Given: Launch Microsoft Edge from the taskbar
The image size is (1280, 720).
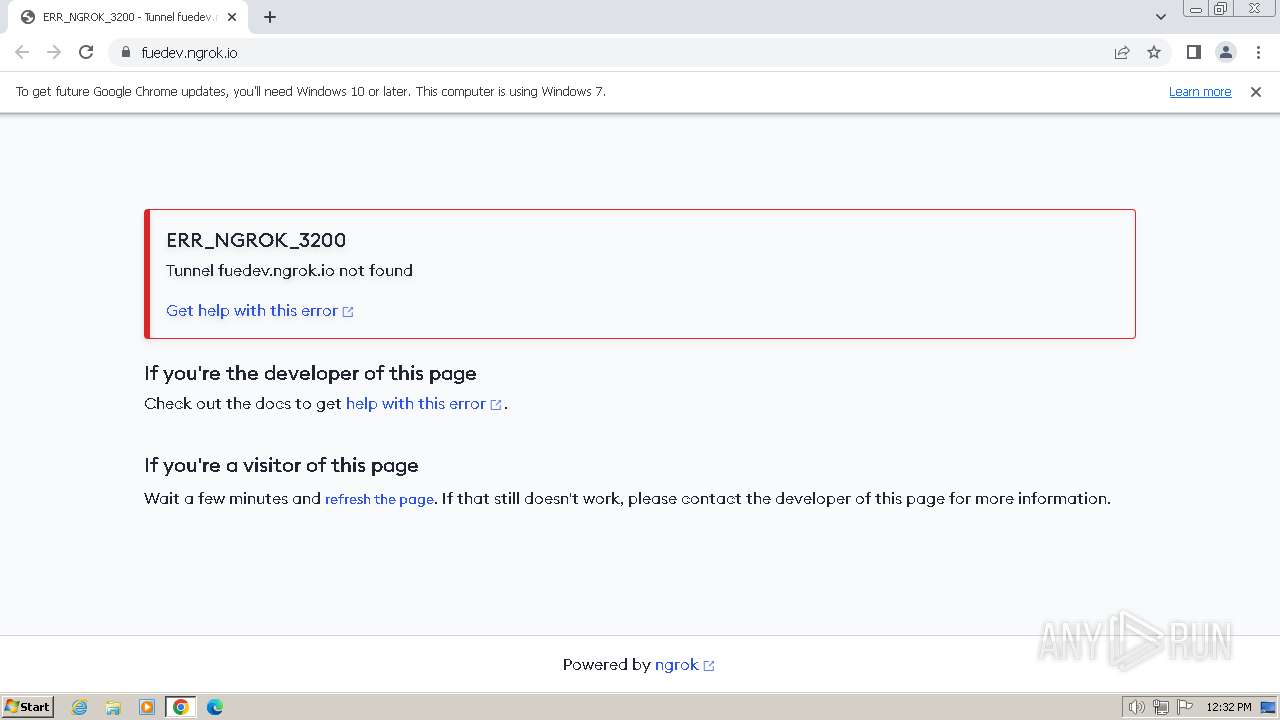Looking at the screenshot, I should click(x=215, y=707).
